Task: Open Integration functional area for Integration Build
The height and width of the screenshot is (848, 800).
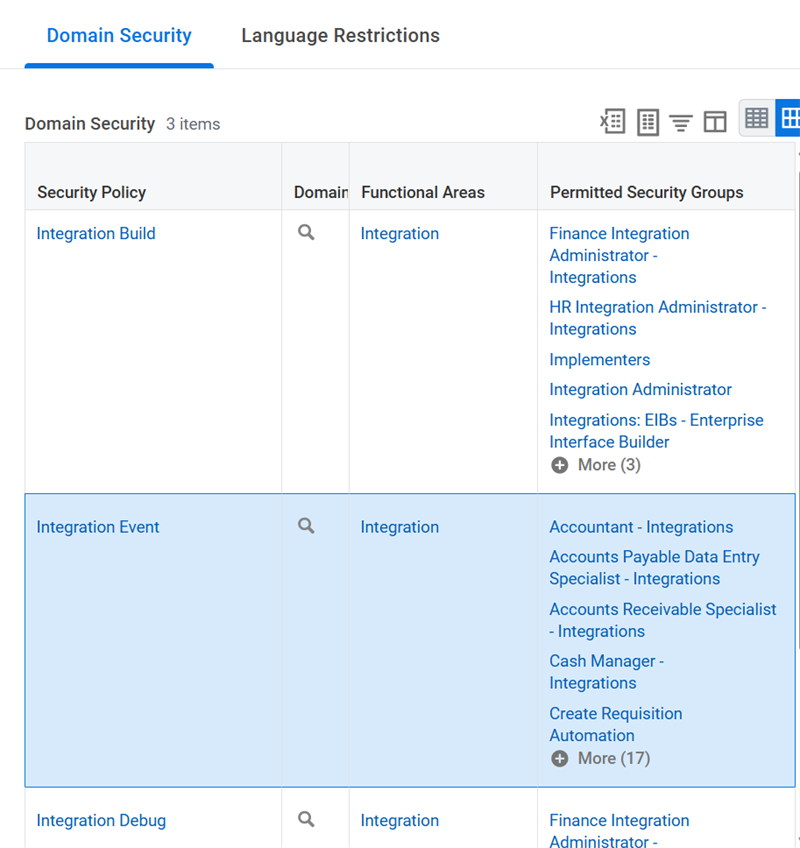Action: tap(400, 234)
